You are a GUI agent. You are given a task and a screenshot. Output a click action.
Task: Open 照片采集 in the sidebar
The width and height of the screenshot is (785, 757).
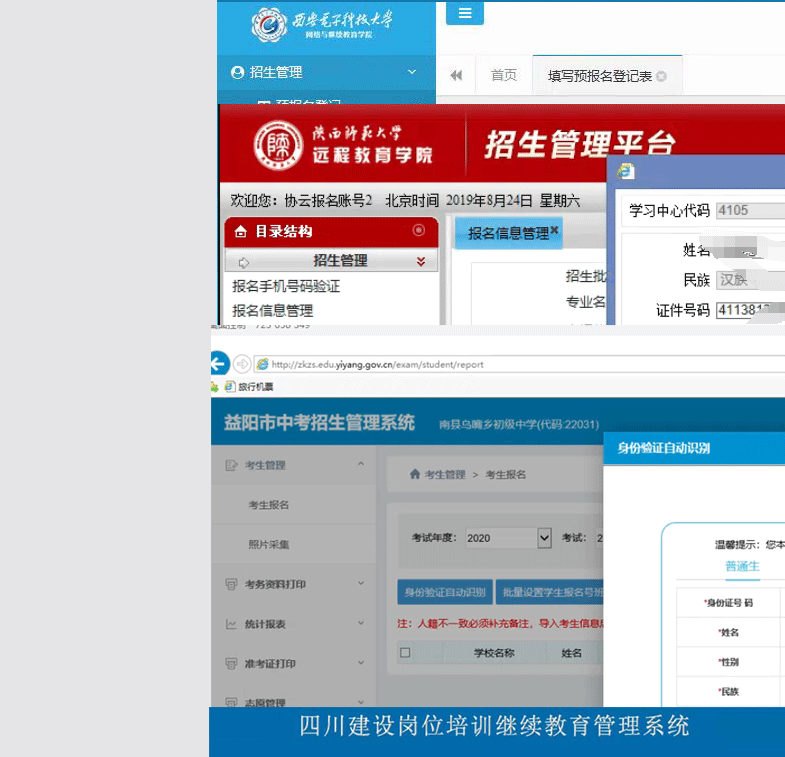tap(268, 544)
